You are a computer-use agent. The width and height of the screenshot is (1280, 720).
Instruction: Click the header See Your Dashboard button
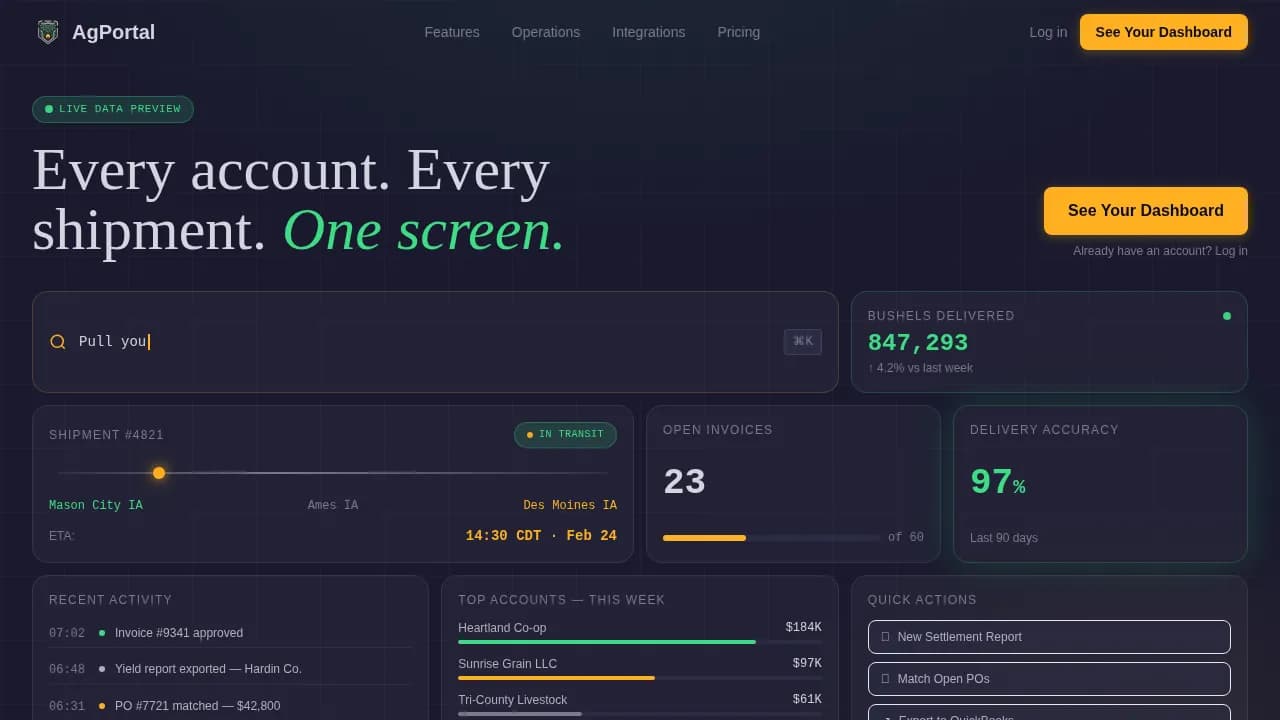(x=1164, y=32)
